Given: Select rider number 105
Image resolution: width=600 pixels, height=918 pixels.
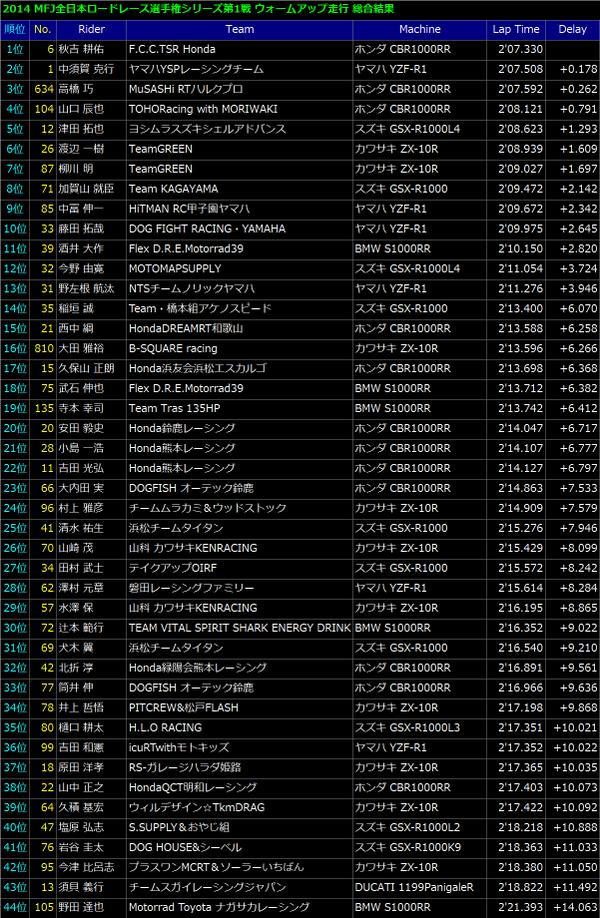Looking at the screenshot, I should click(x=42, y=907).
